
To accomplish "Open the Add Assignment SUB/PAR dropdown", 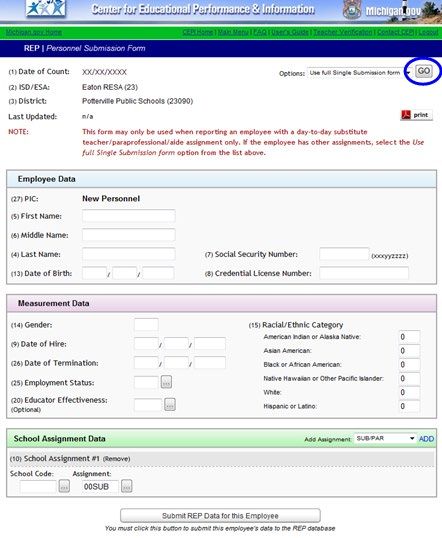I will pos(385,438).
